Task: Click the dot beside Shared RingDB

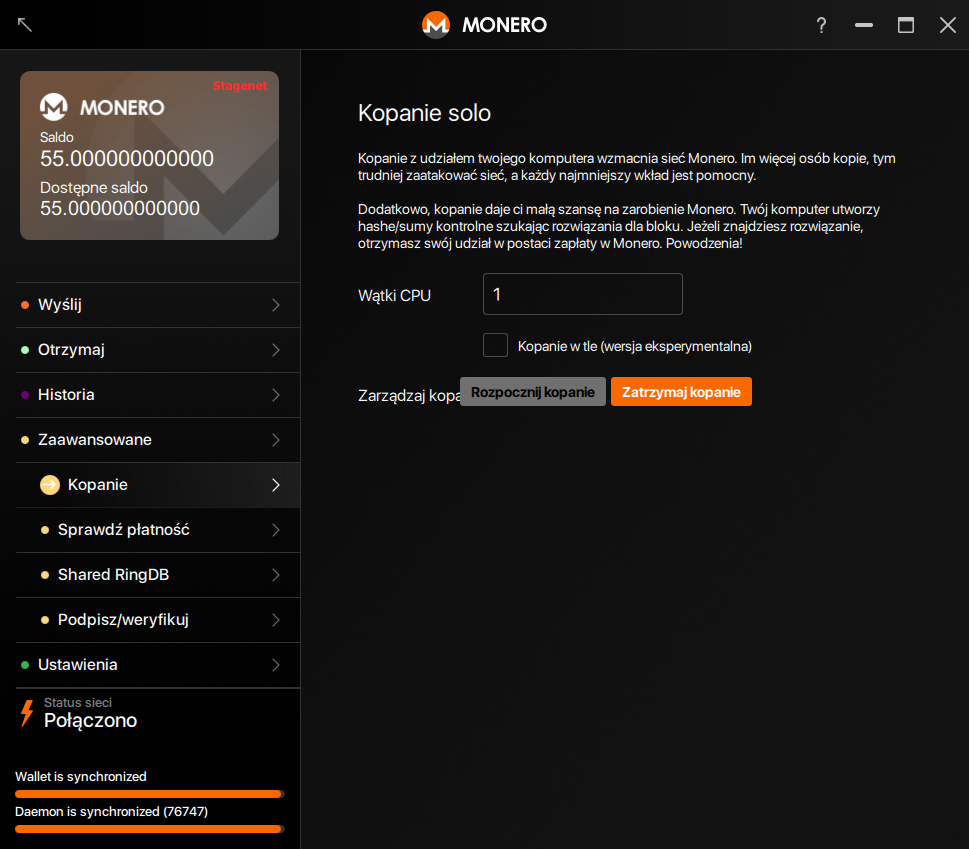Action: 44,575
